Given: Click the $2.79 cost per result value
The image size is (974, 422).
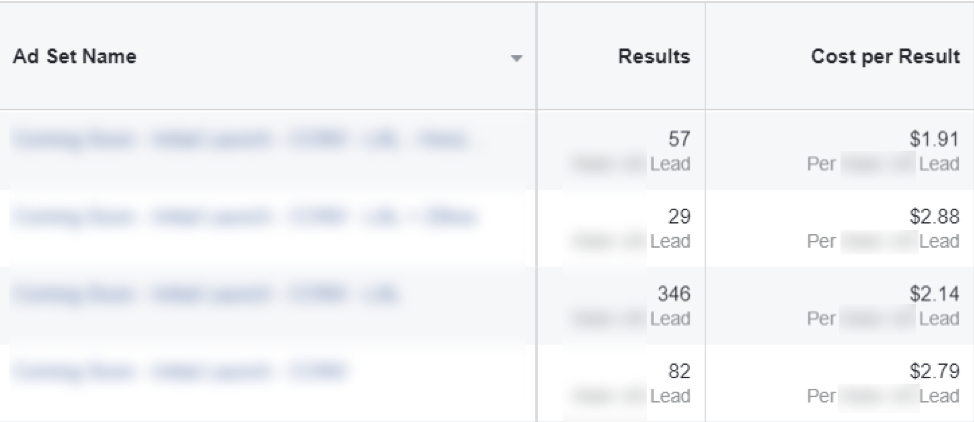Looking at the screenshot, I should (934, 371).
